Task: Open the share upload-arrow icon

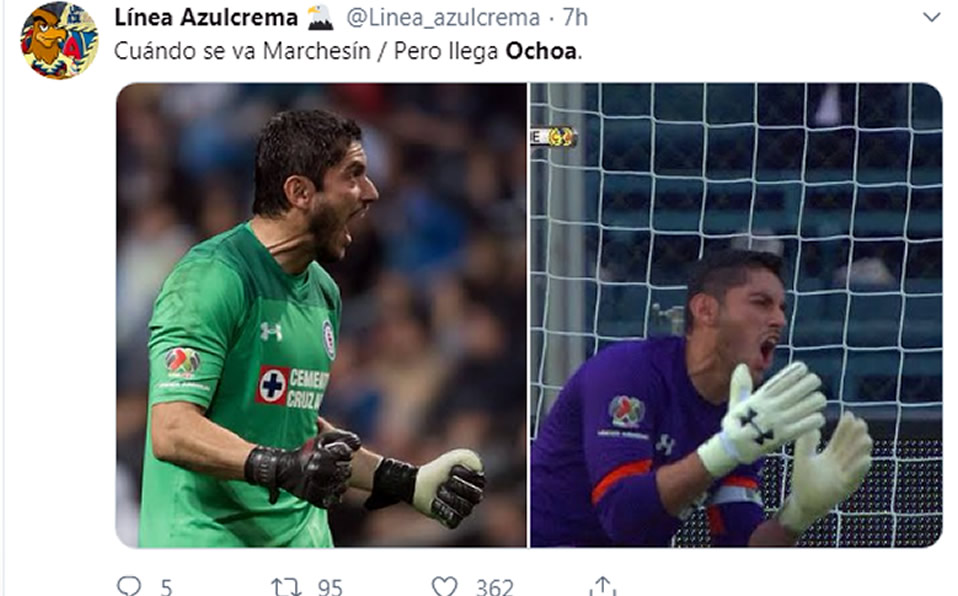Action: tap(602, 586)
